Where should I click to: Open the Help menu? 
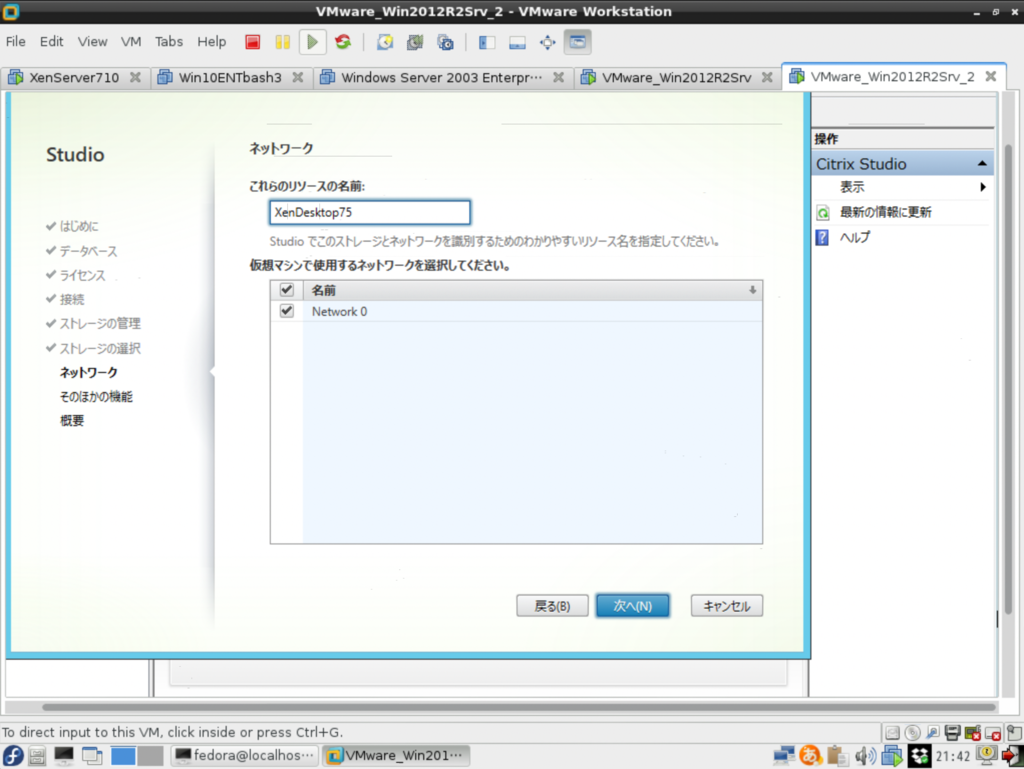[x=212, y=42]
